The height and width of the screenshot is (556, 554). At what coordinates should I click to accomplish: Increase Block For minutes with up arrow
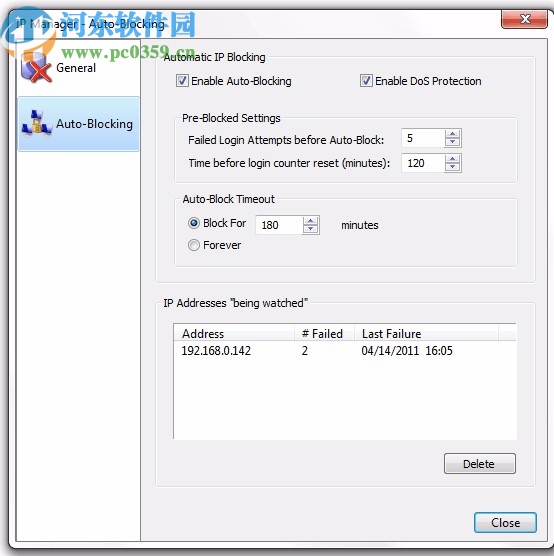click(310, 221)
